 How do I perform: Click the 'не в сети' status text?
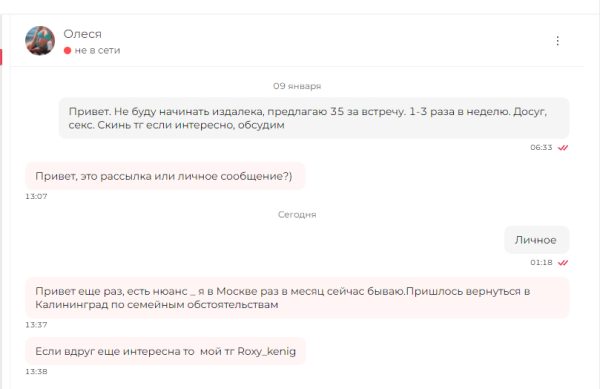pos(97,50)
